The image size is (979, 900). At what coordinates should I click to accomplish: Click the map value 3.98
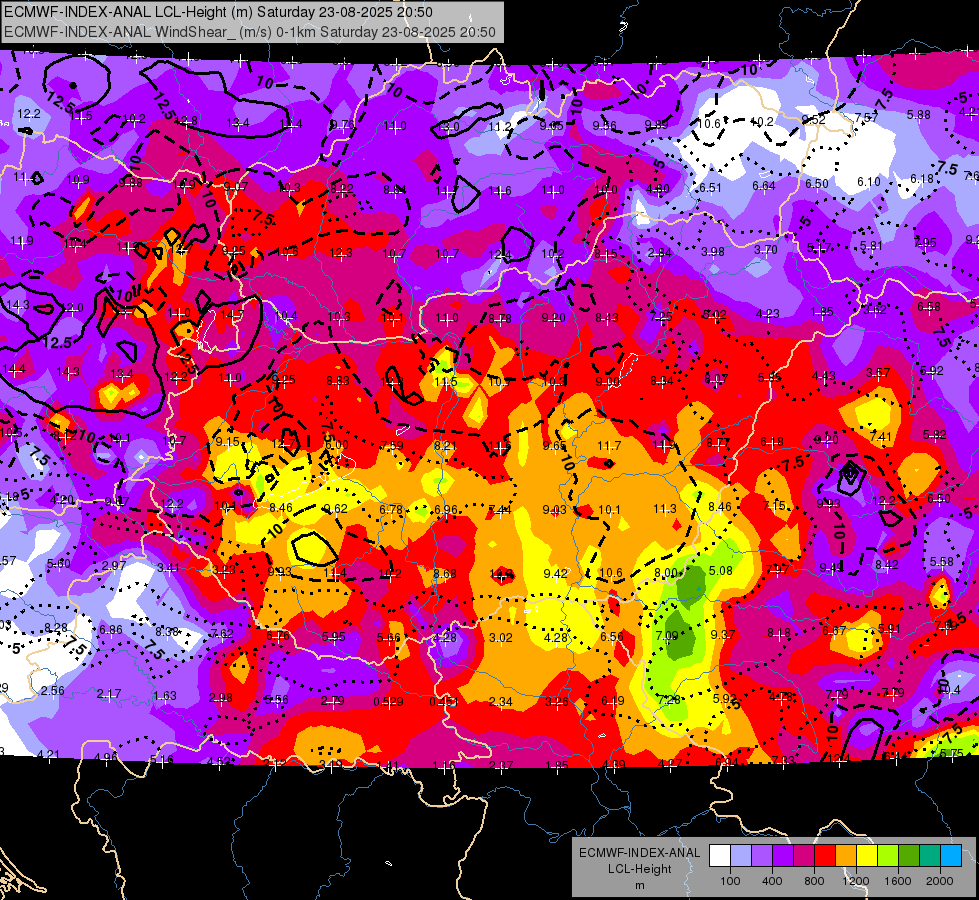(712, 251)
